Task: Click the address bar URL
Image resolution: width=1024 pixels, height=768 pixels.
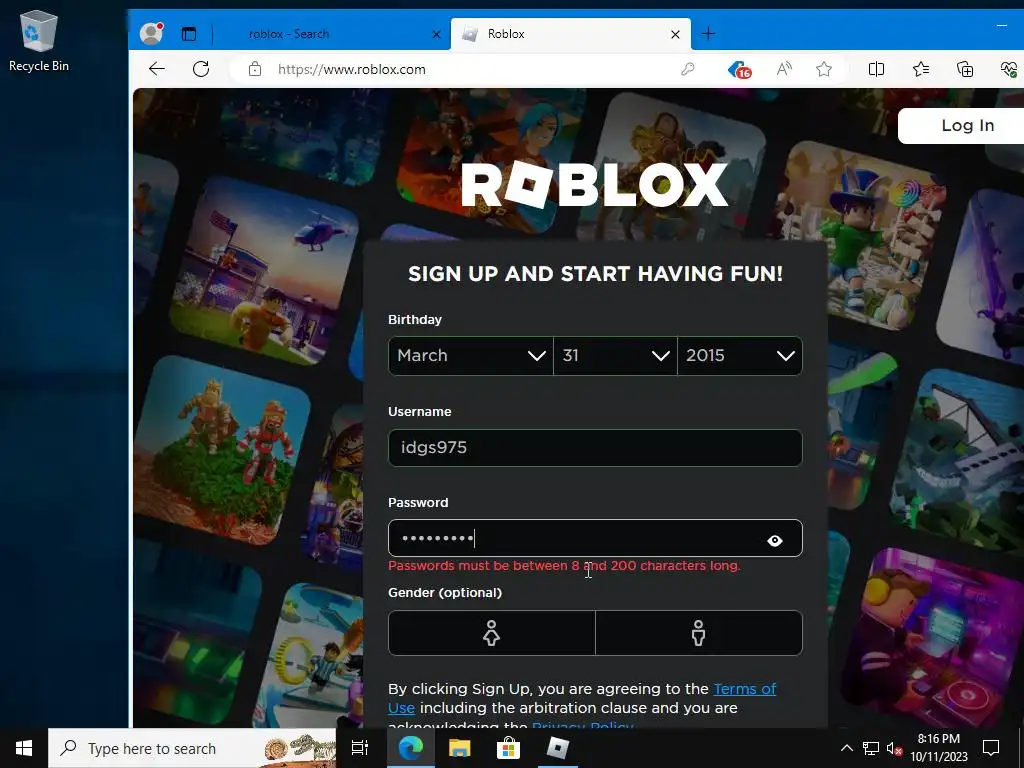Action: [x=352, y=69]
